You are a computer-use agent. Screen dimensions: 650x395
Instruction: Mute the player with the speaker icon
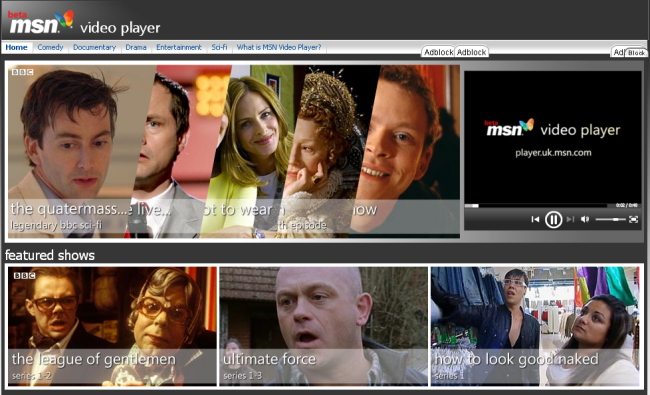click(x=585, y=219)
